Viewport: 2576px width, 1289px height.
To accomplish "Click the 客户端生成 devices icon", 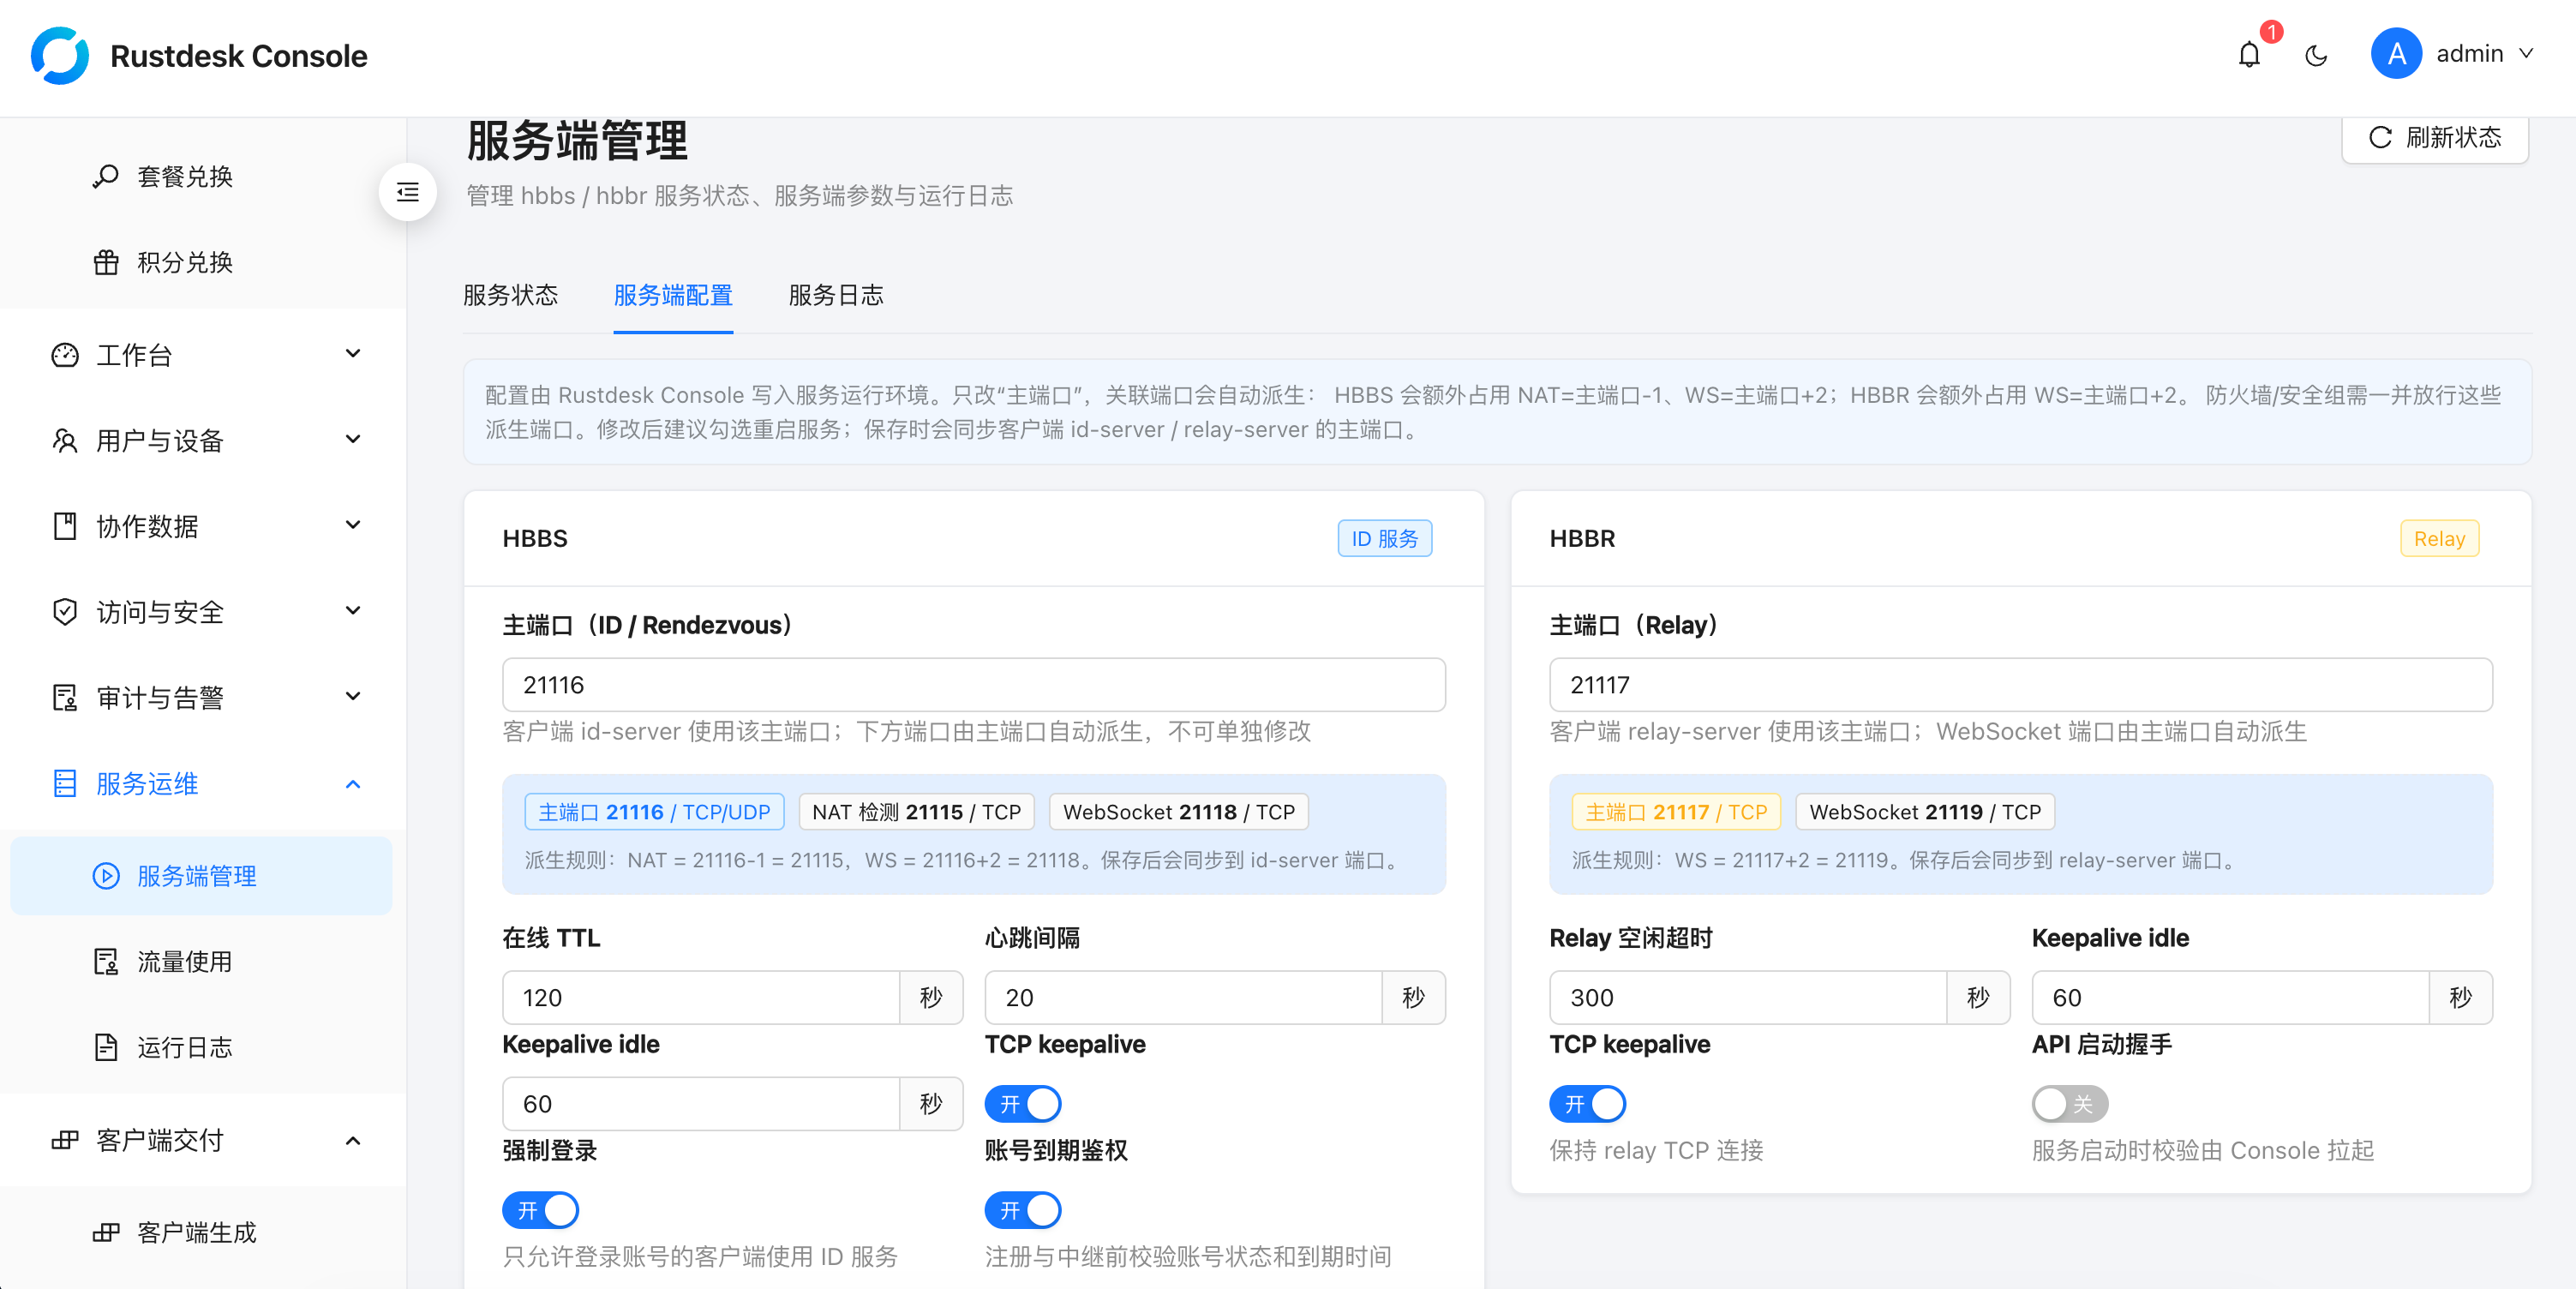I will 106,1233.
